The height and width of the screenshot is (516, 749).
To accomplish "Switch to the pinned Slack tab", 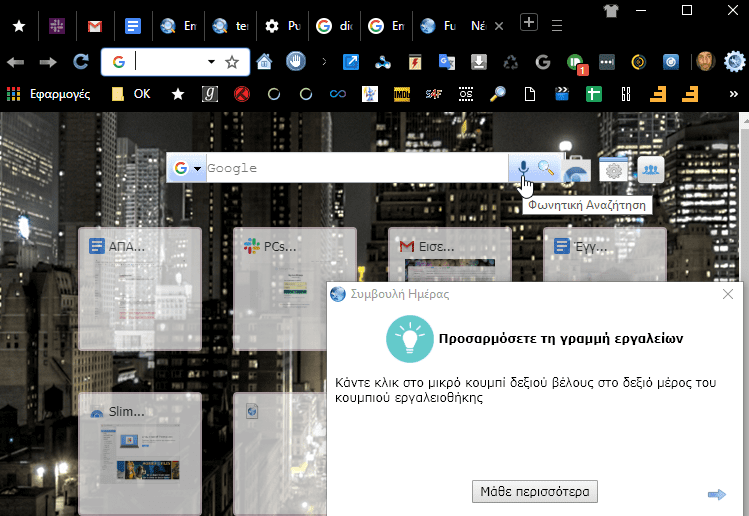I will point(57,26).
